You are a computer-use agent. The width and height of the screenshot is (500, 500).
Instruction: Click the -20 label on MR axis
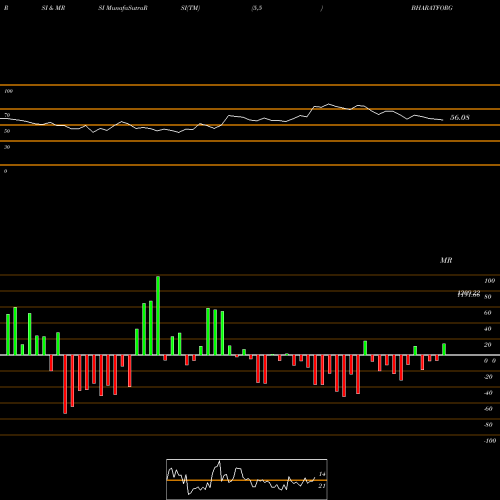[x=488, y=377]
